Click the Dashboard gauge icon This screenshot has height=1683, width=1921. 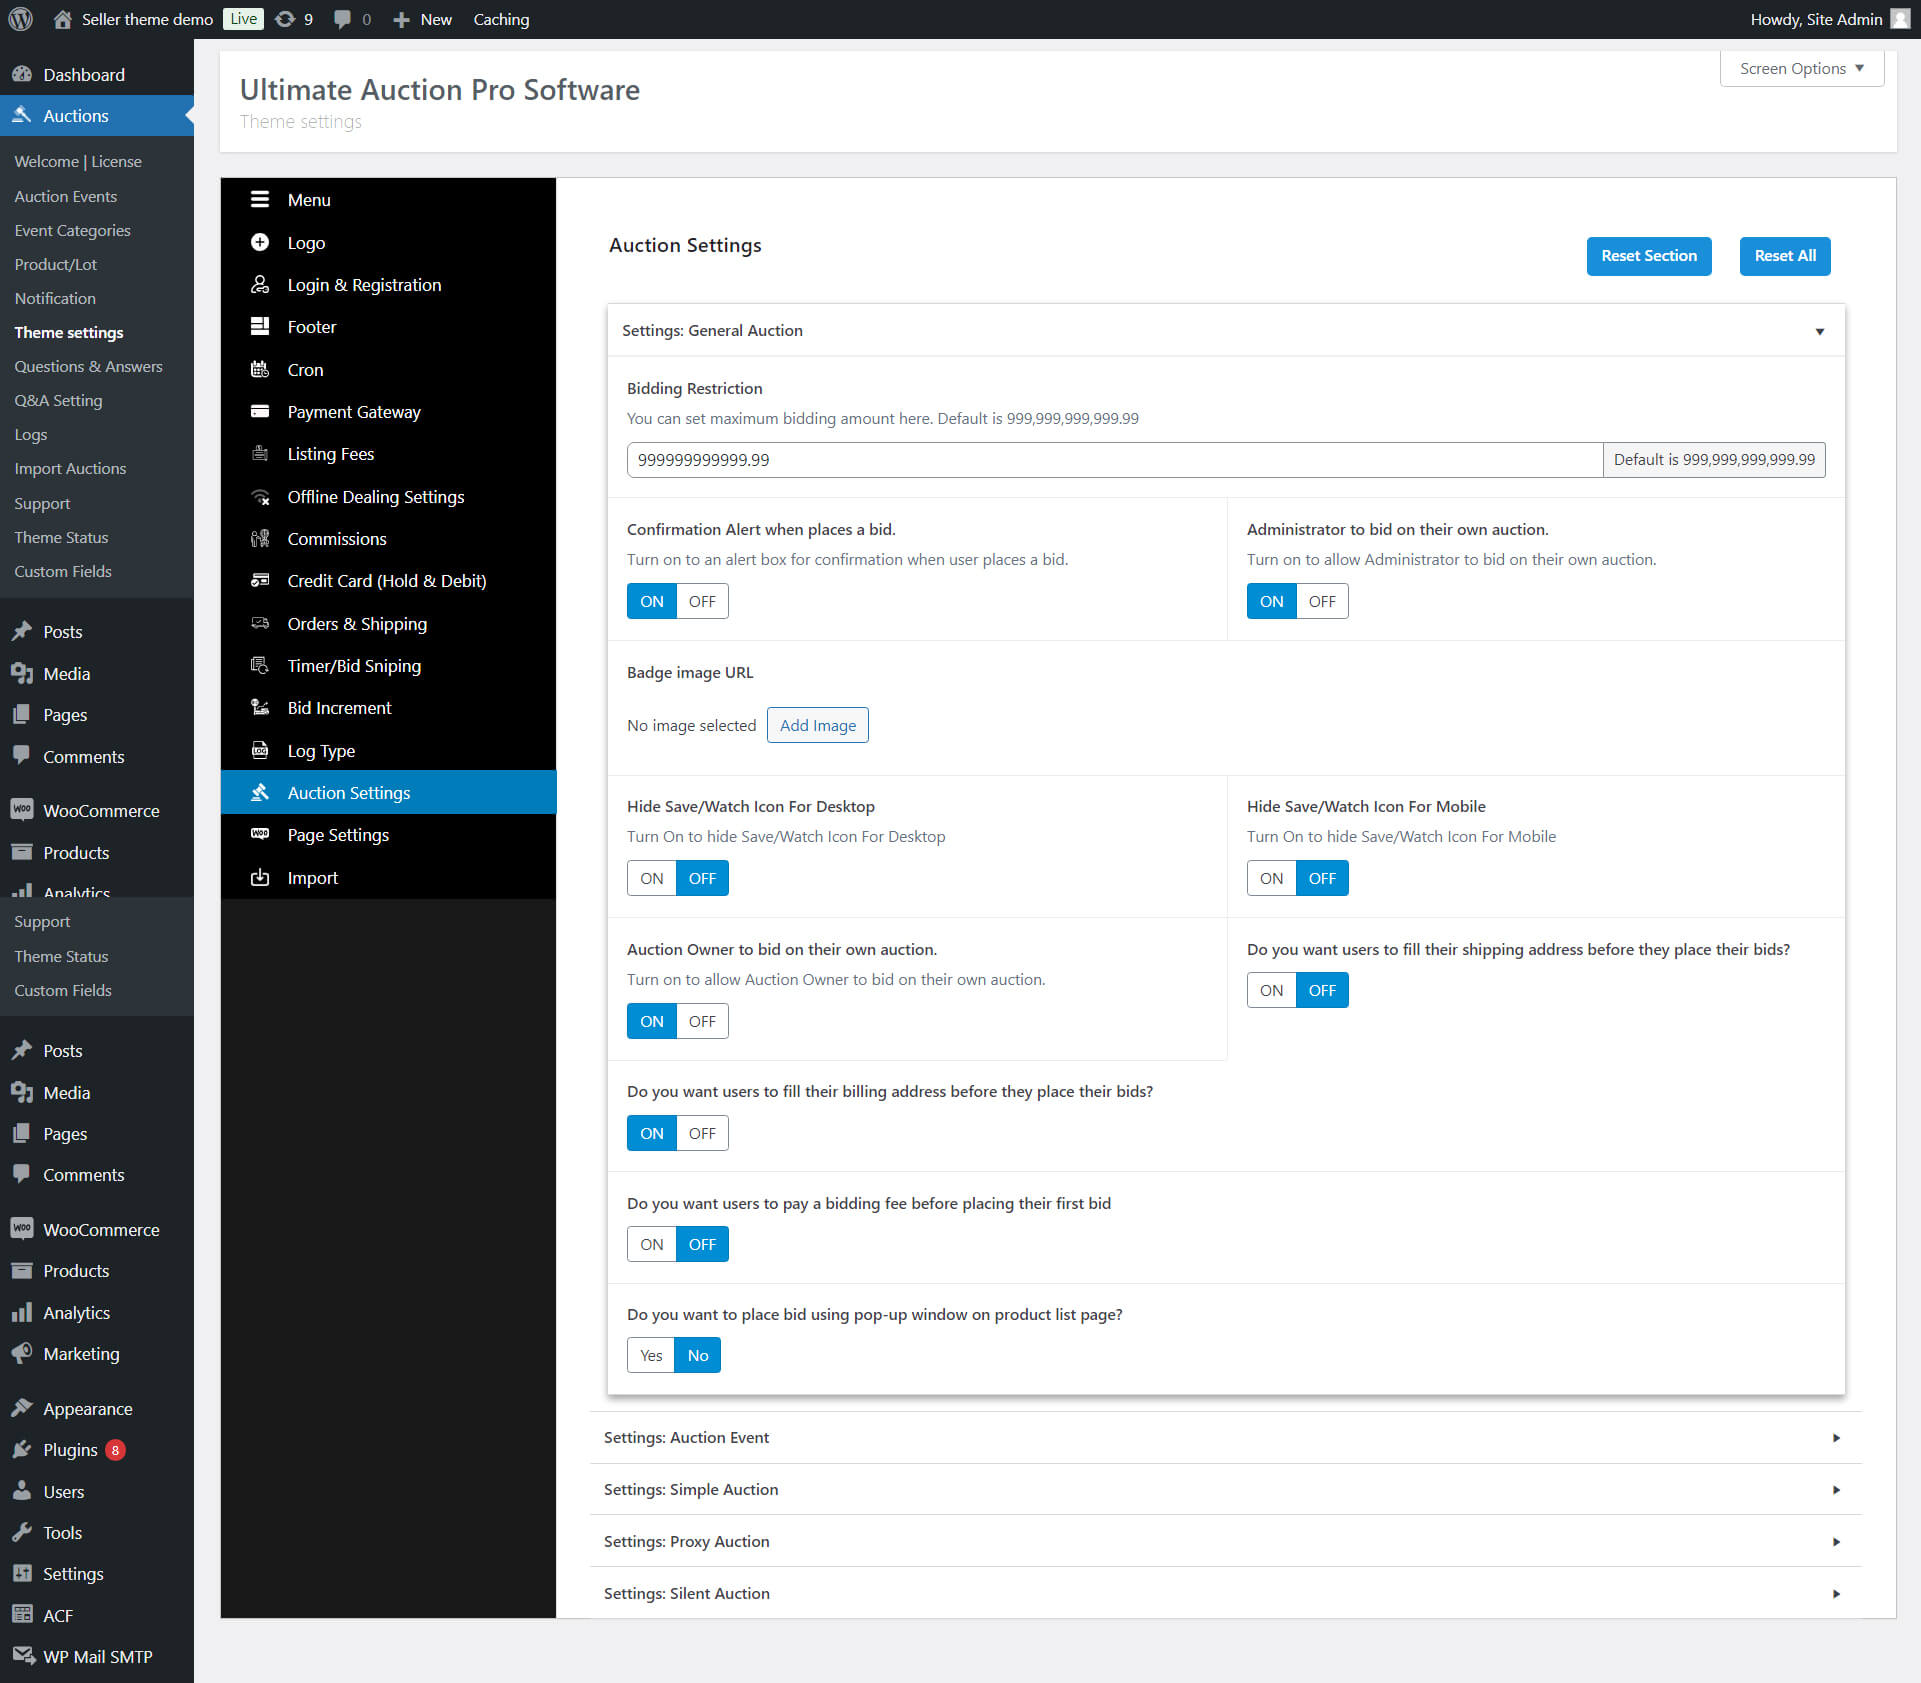pos(22,75)
